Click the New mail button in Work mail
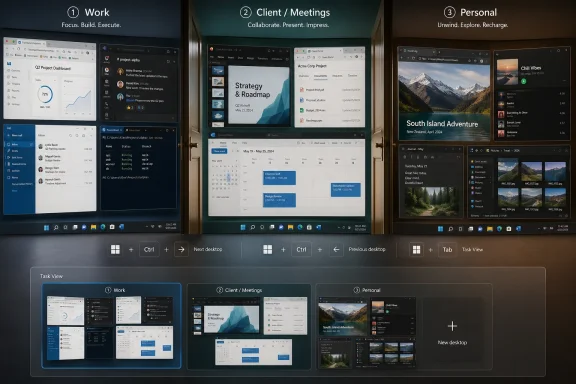Viewport: 576px width, 384px height. 16,135
